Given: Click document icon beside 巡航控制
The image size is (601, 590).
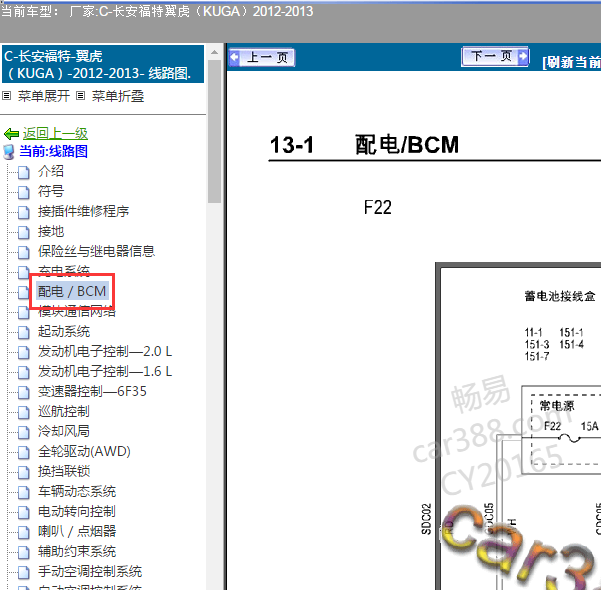Looking at the screenshot, I should (24, 413).
